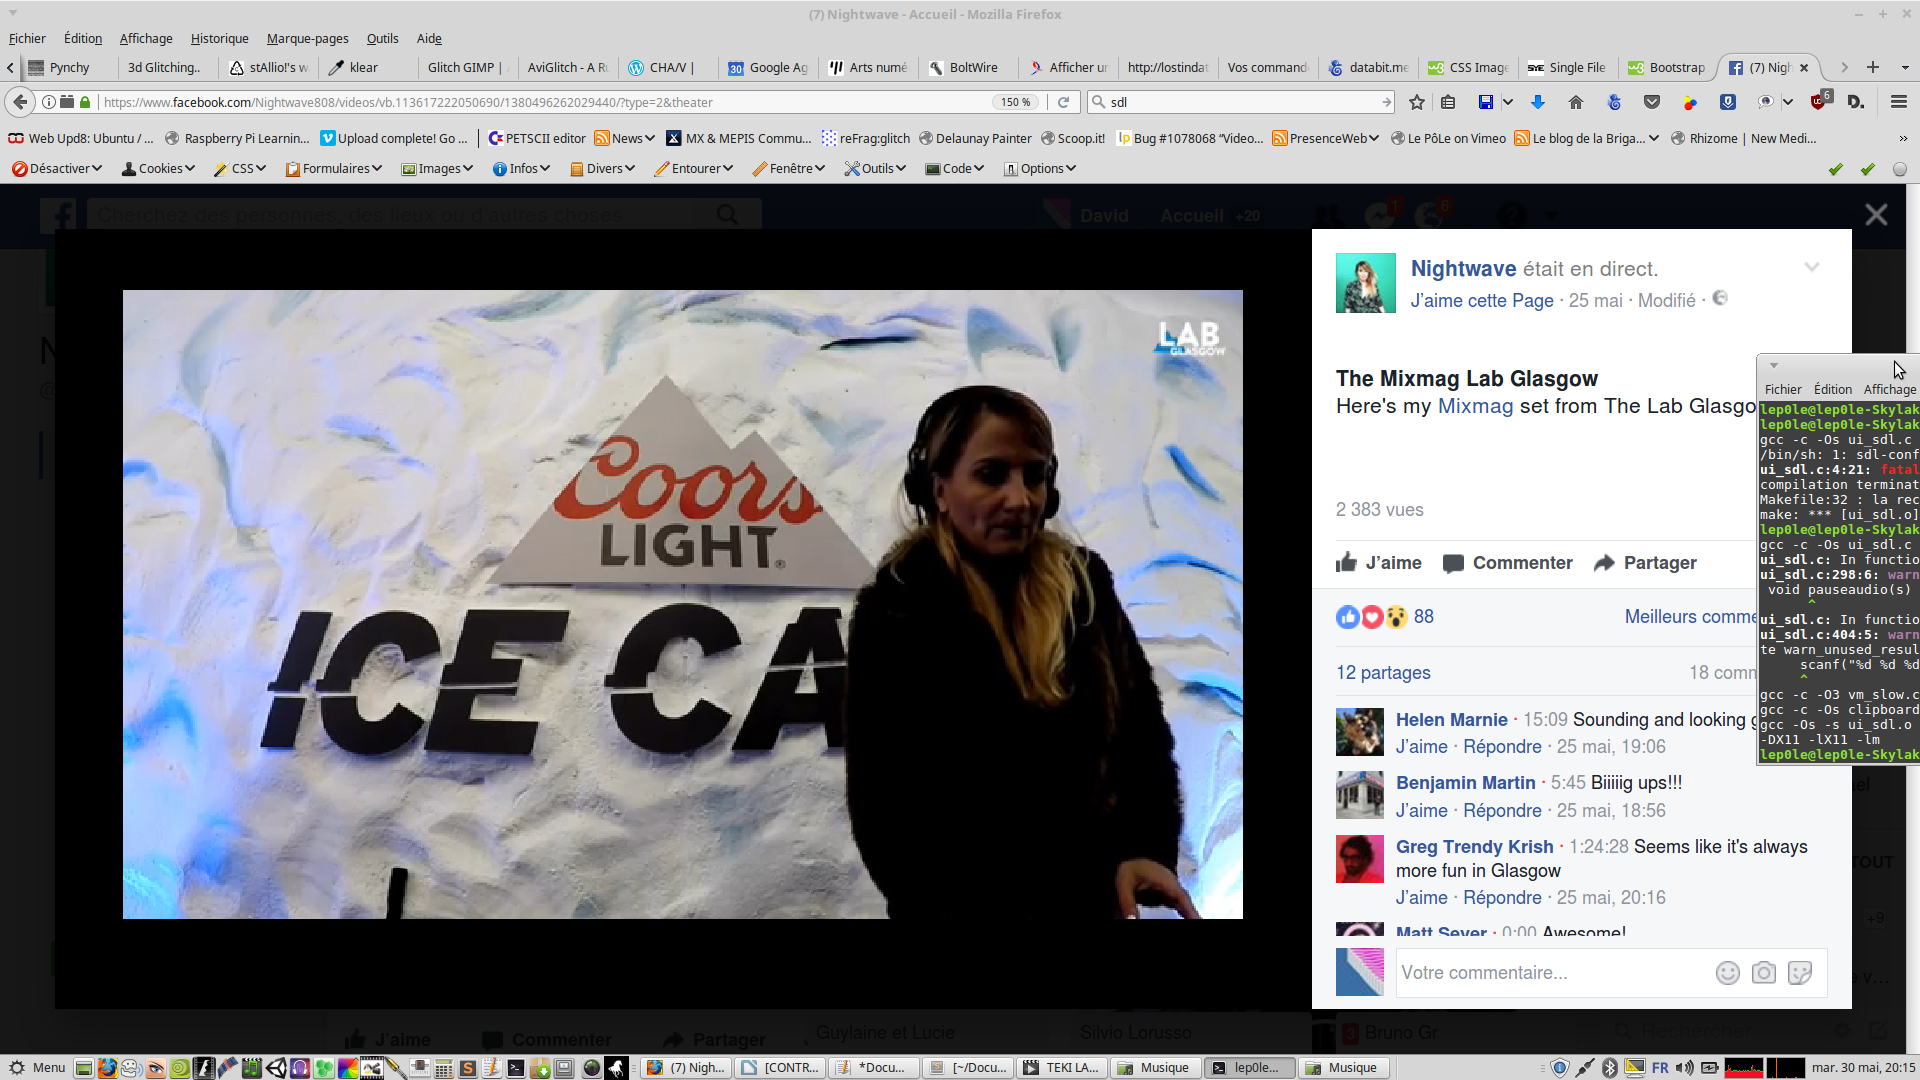Click the emoji smiley in comment box

(1728, 973)
